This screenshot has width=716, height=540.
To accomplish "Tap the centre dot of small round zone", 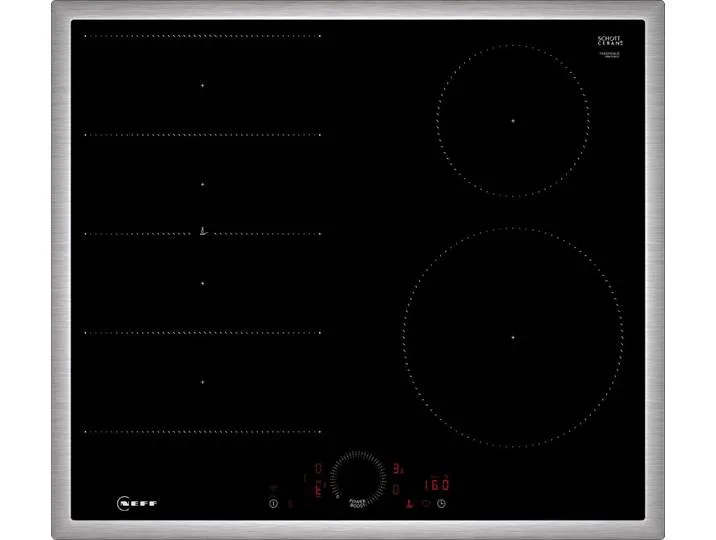I will click(513, 121).
